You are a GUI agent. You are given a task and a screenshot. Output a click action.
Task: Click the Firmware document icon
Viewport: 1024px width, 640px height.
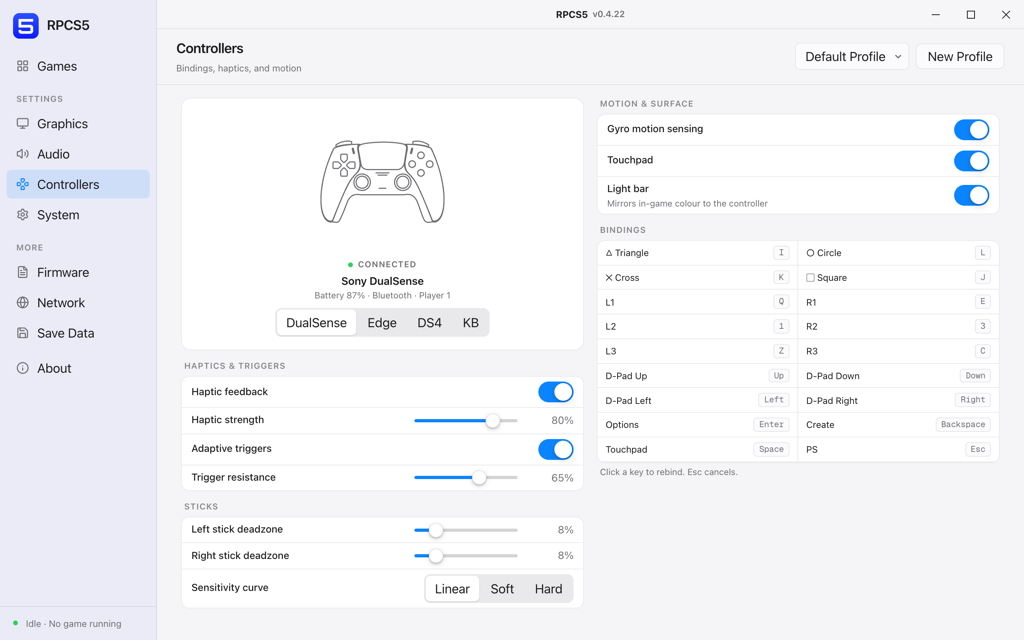pyautogui.click(x=23, y=272)
